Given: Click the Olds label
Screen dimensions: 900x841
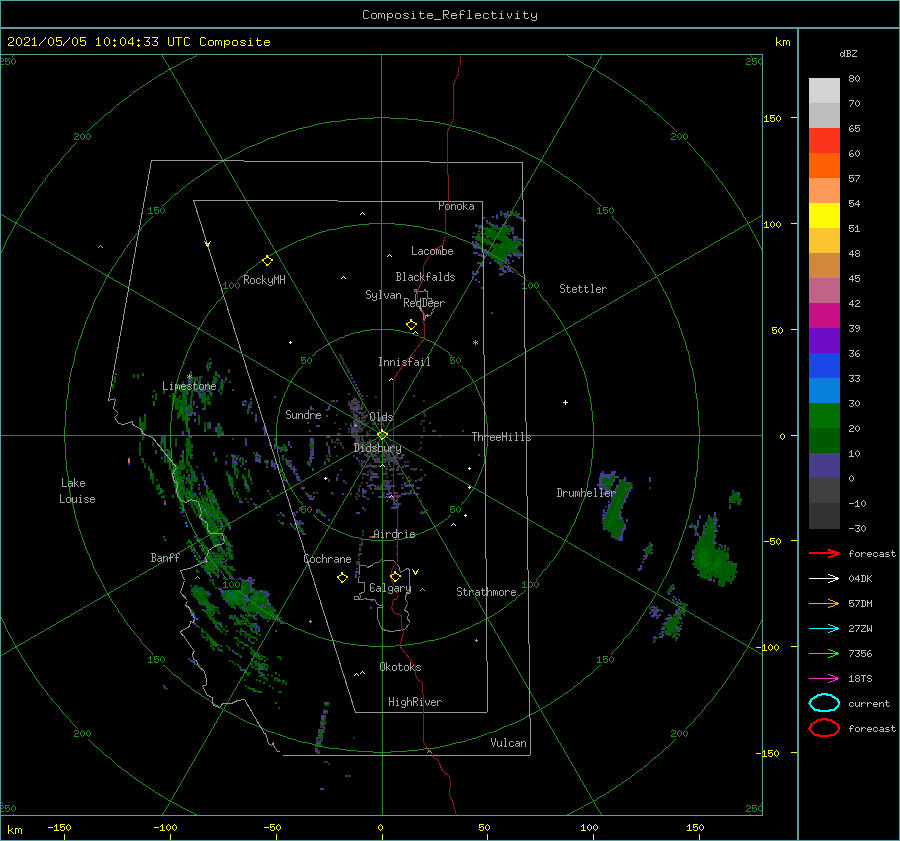Looking at the screenshot, I should (381, 417).
